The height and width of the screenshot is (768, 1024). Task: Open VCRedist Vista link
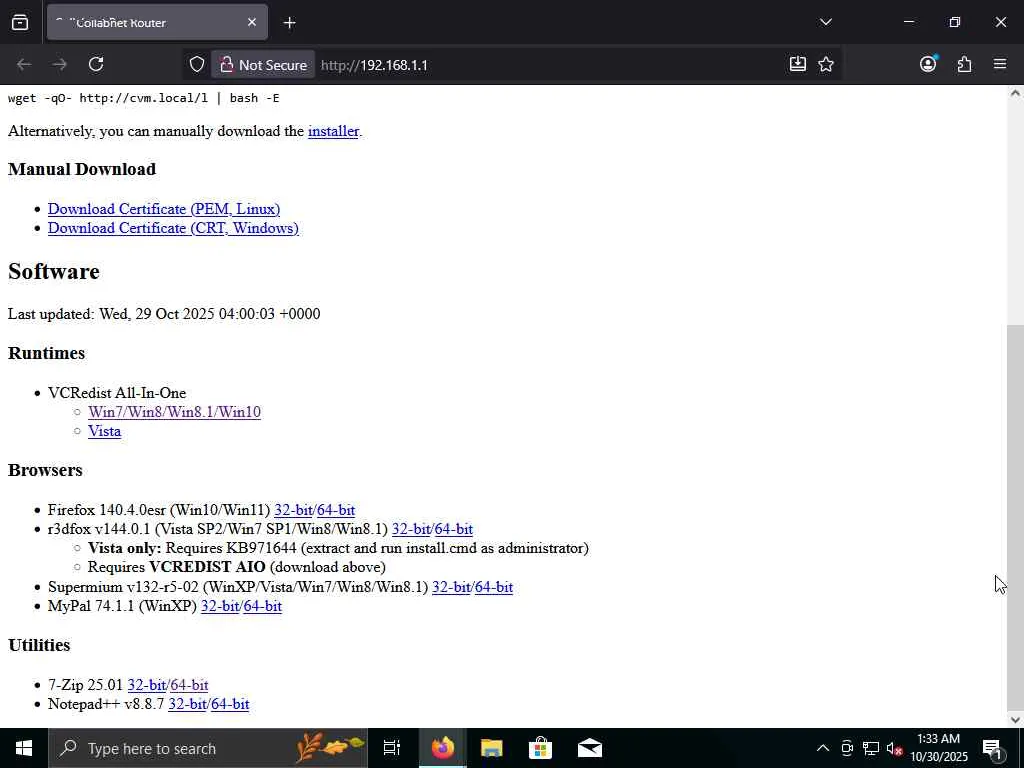pos(104,431)
